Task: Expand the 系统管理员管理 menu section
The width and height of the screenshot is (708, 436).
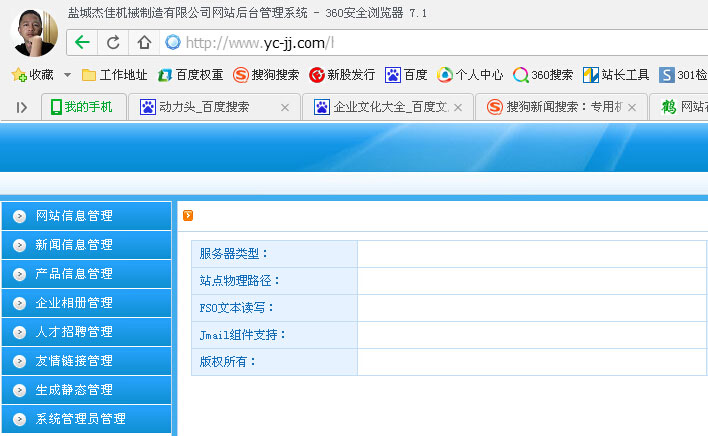Action: pyautogui.click(x=85, y=419)
